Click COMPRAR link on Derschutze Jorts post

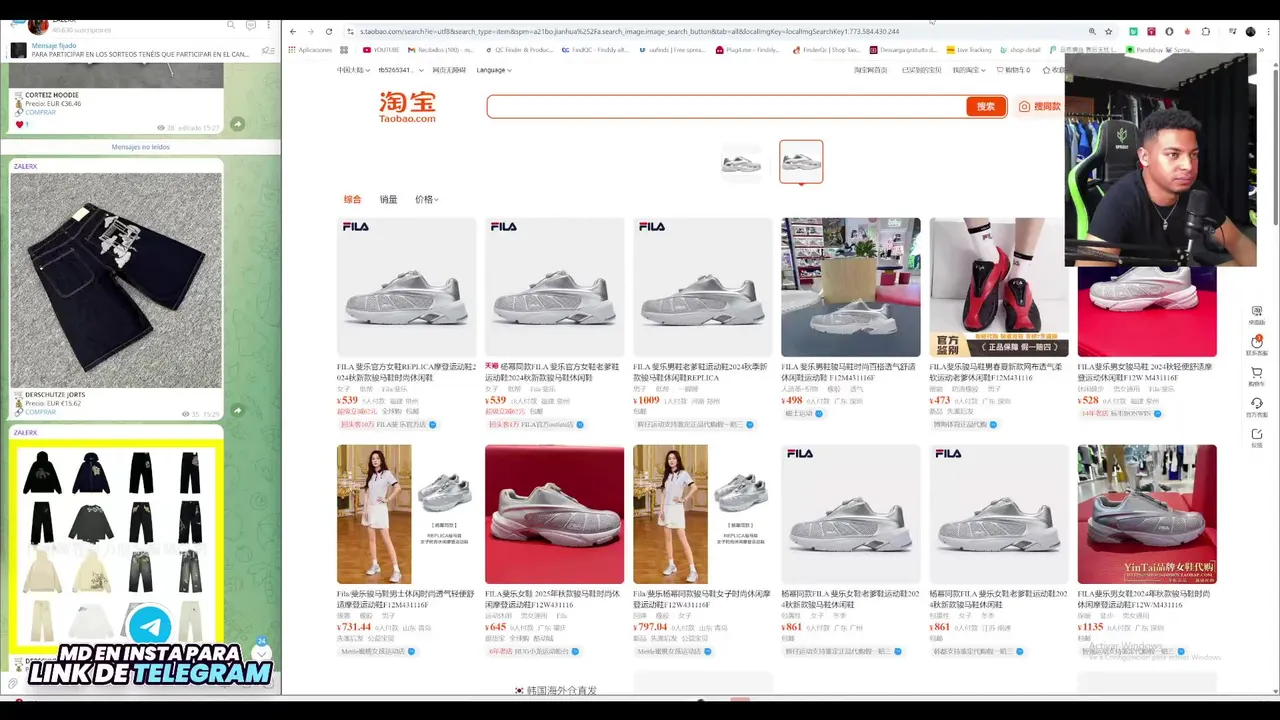pos(40,412)
